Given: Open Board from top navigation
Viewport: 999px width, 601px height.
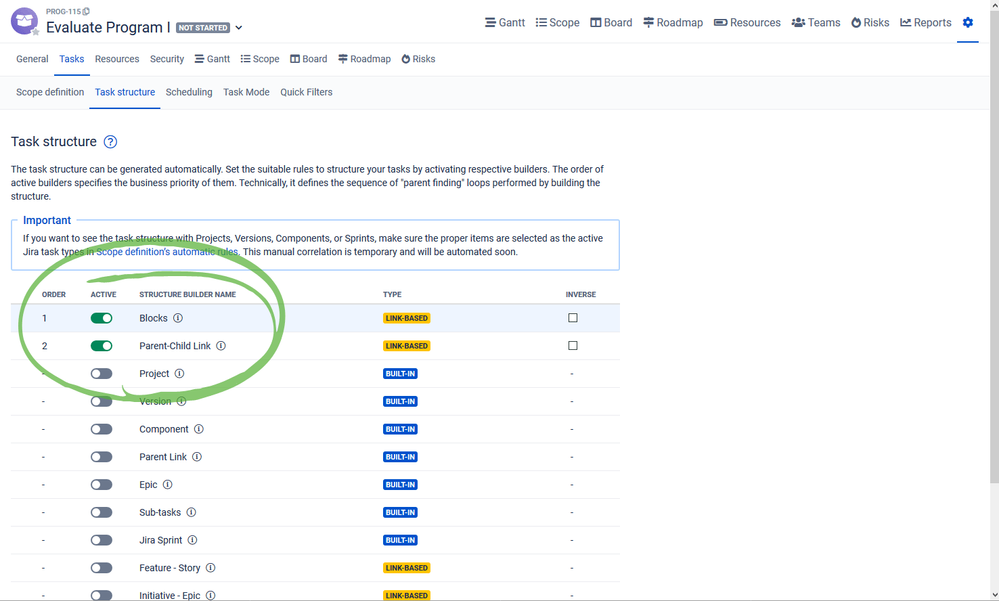Looking at the screenshot, I should click(611, 22).
